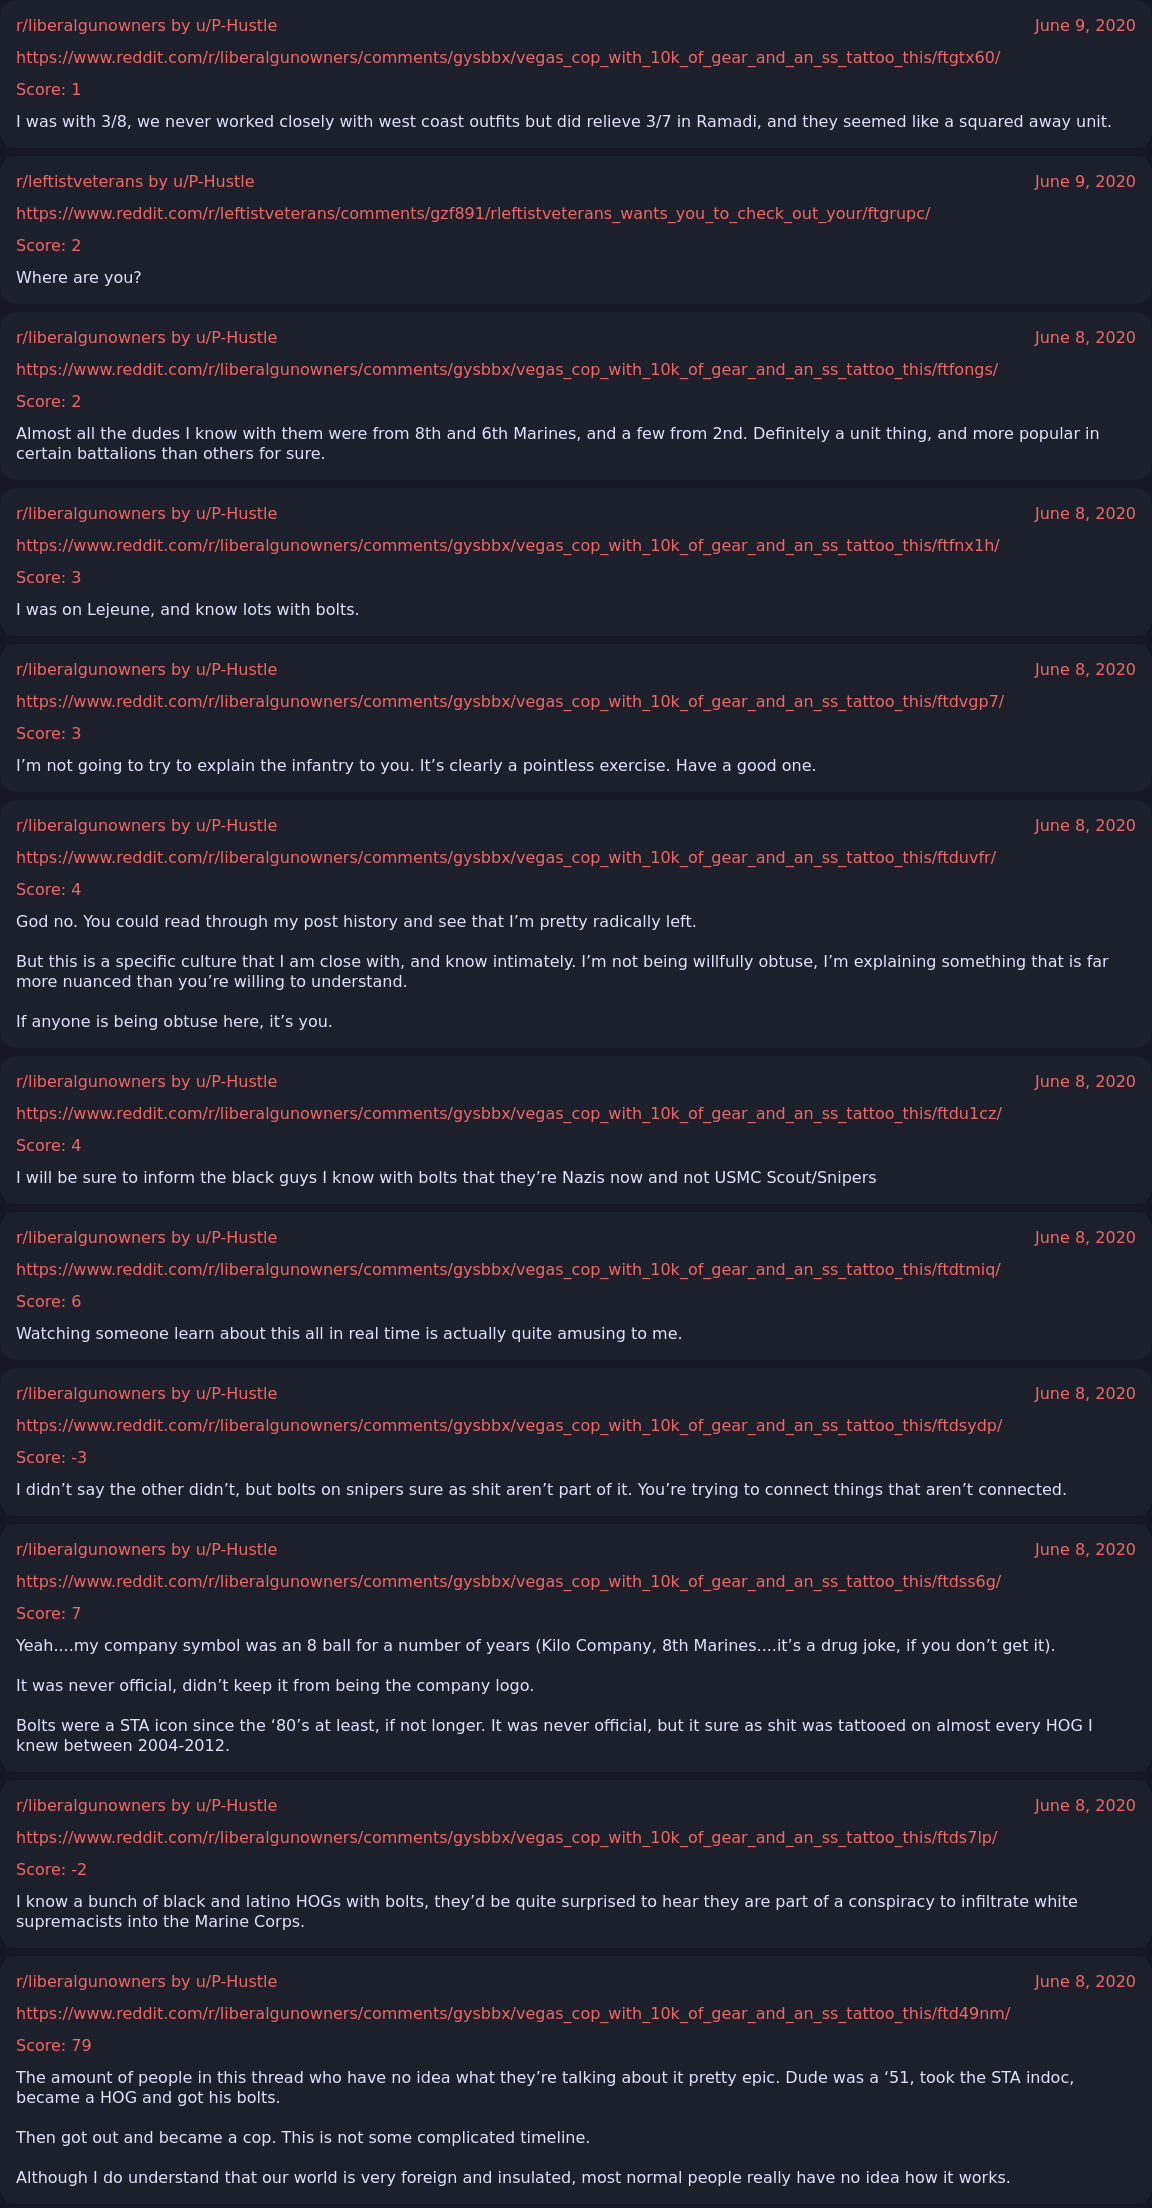Open the comment link ending ftdu1cz

point(508,1113)
